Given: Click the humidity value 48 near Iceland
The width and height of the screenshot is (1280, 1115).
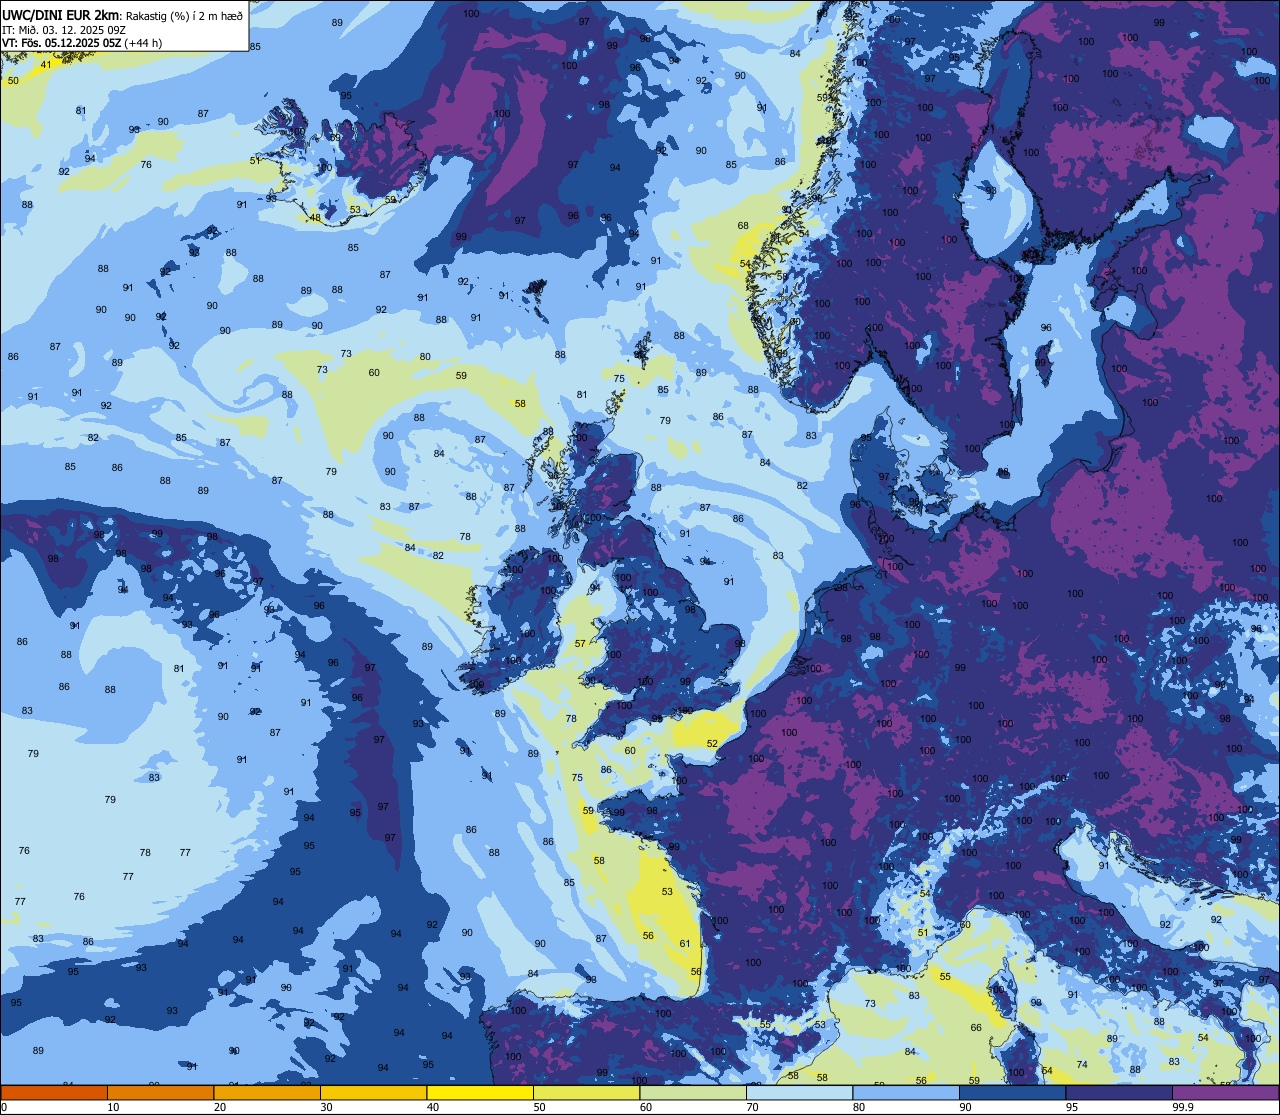Looking at the screenshot, I should [x=315, y=218].
